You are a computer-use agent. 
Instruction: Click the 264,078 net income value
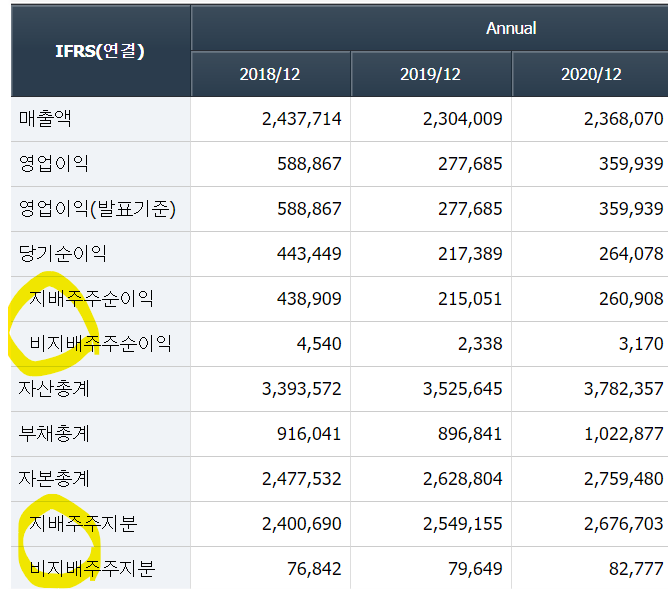click(x=631, y=254)
